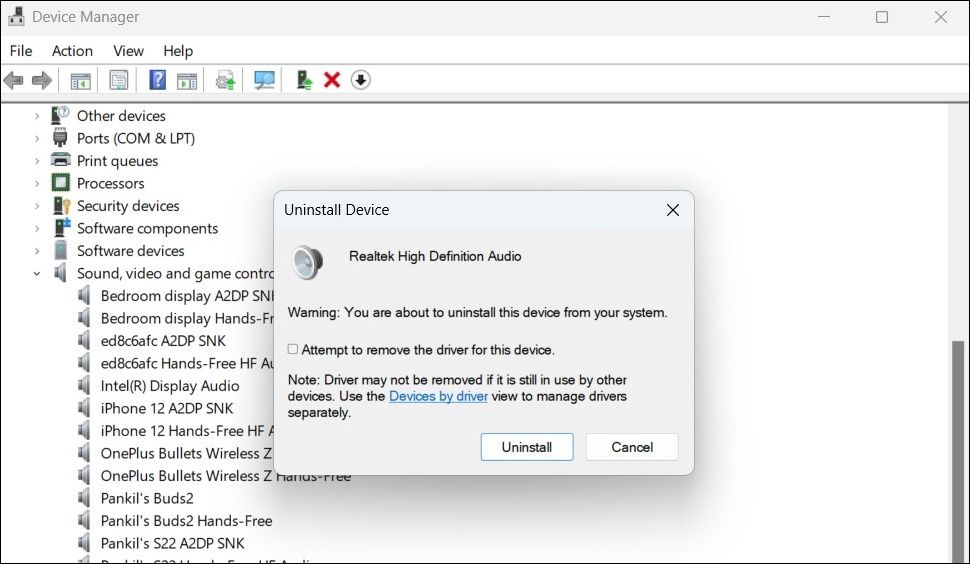The width and height of the screenshot is (970, 564).
Task: Click the blue Help question-mark icon
Action: pos(158,80)
